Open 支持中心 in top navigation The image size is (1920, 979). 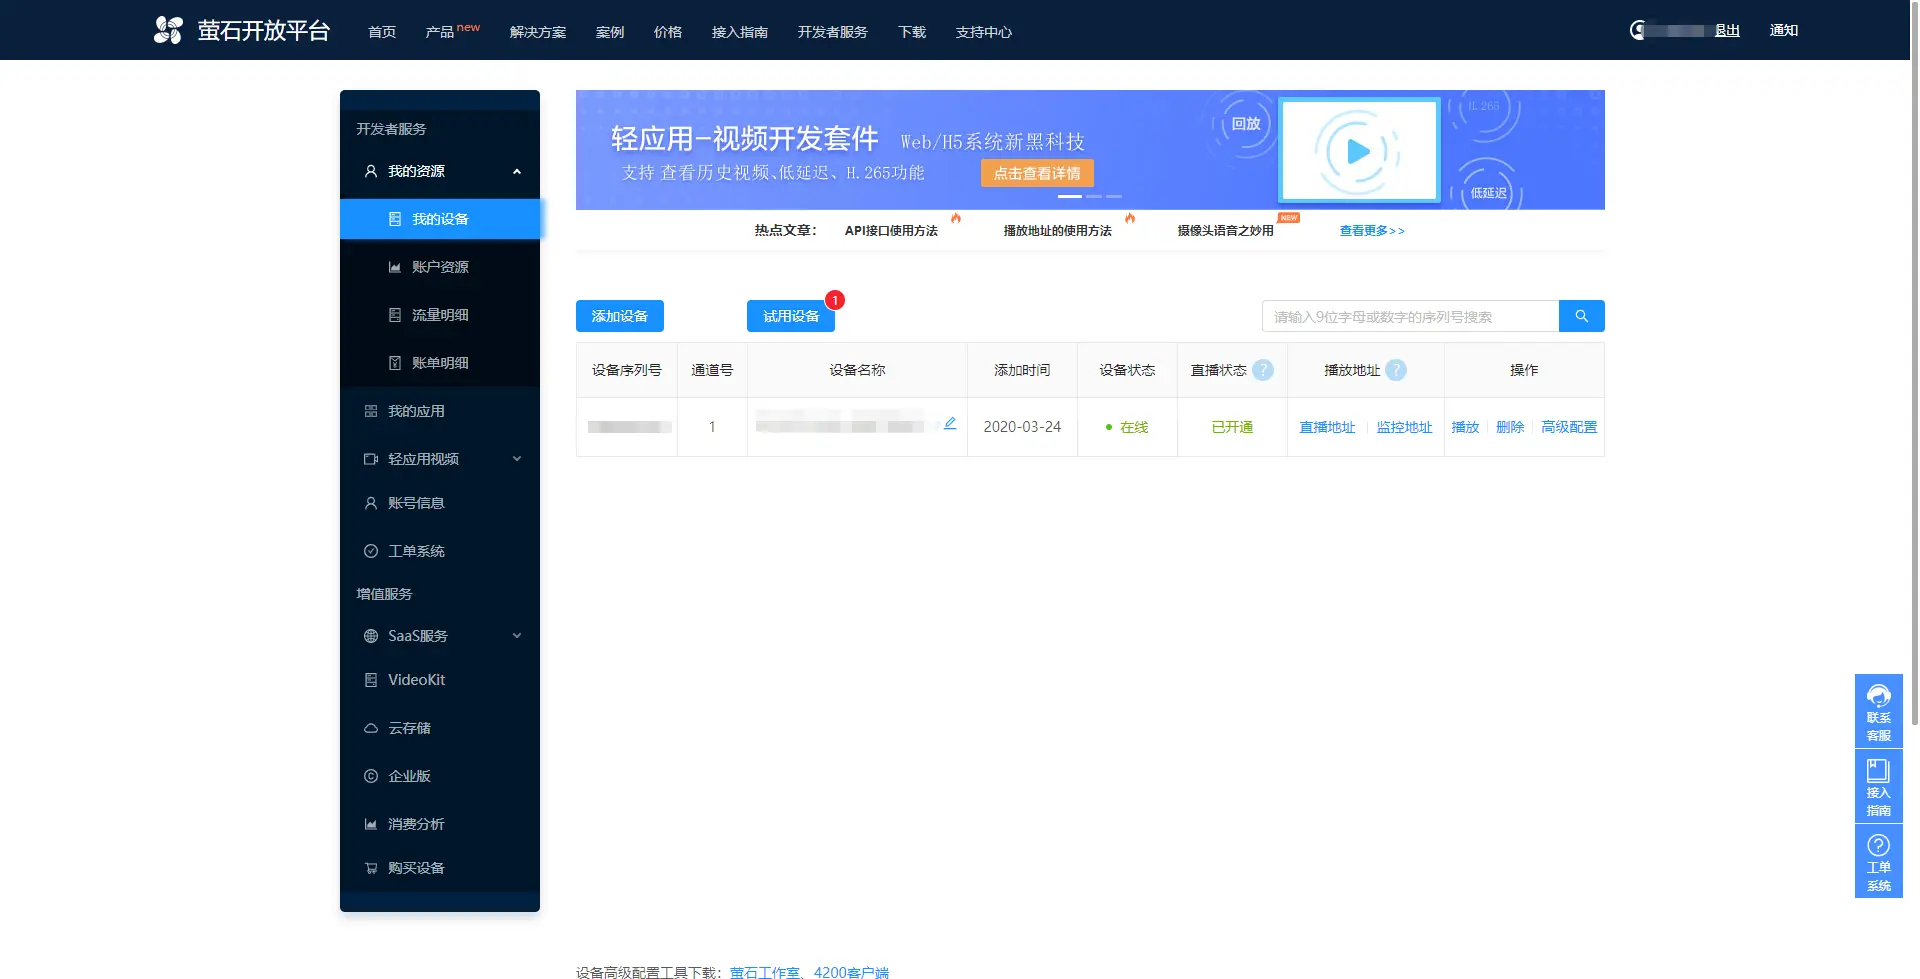(984, 32)
